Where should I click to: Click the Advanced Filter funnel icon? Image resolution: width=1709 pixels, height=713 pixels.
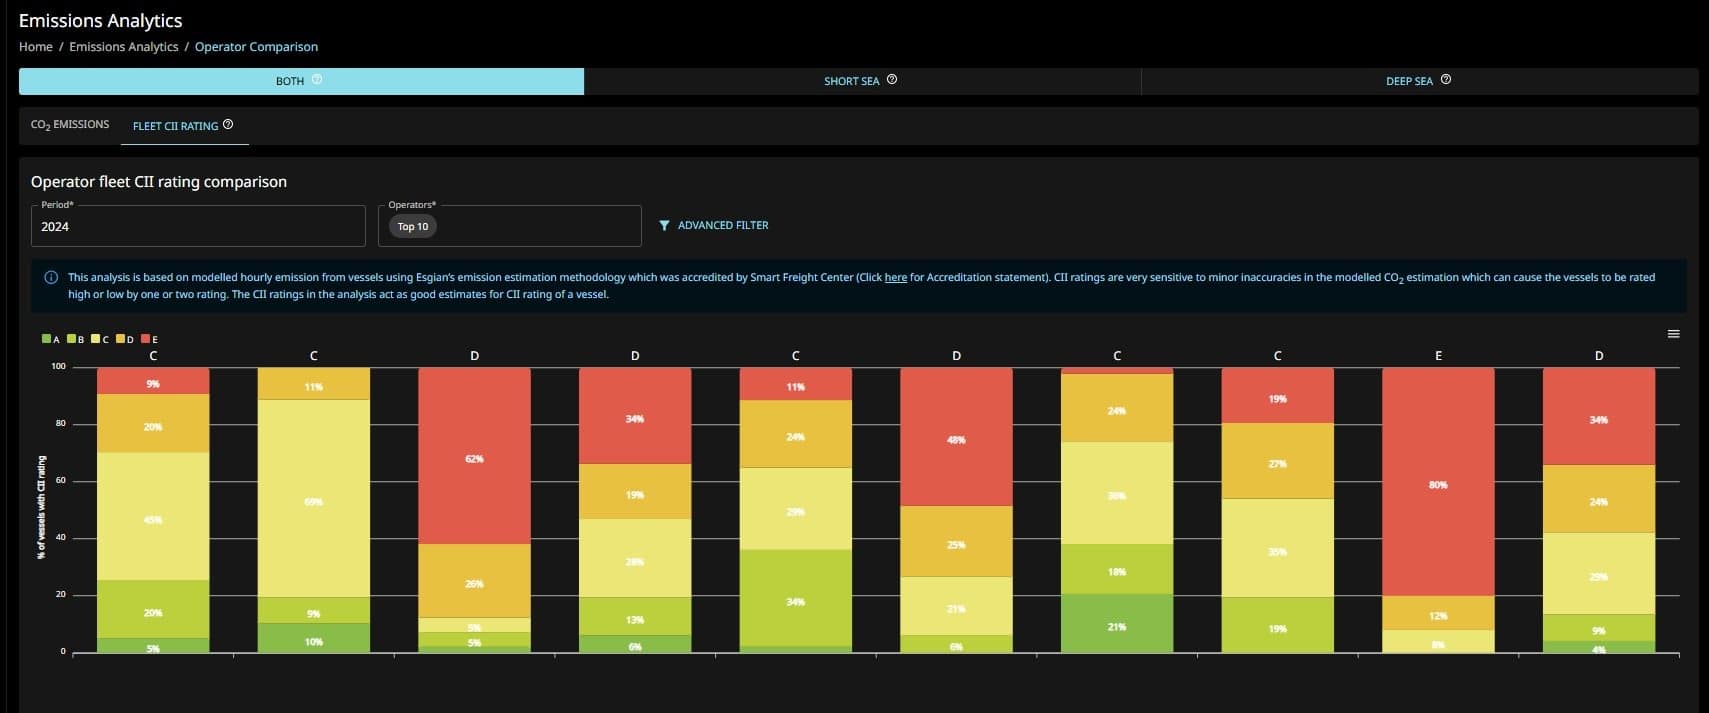coord(664,226)
